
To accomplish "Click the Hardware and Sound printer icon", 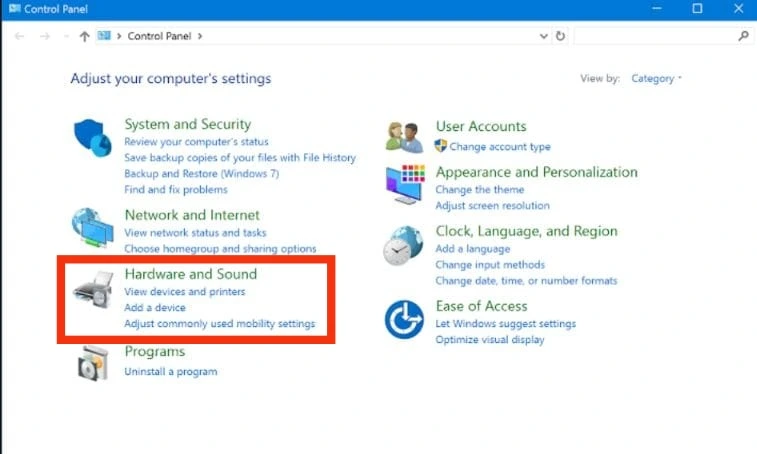I will pyautogui.click(x=93, y=289).
